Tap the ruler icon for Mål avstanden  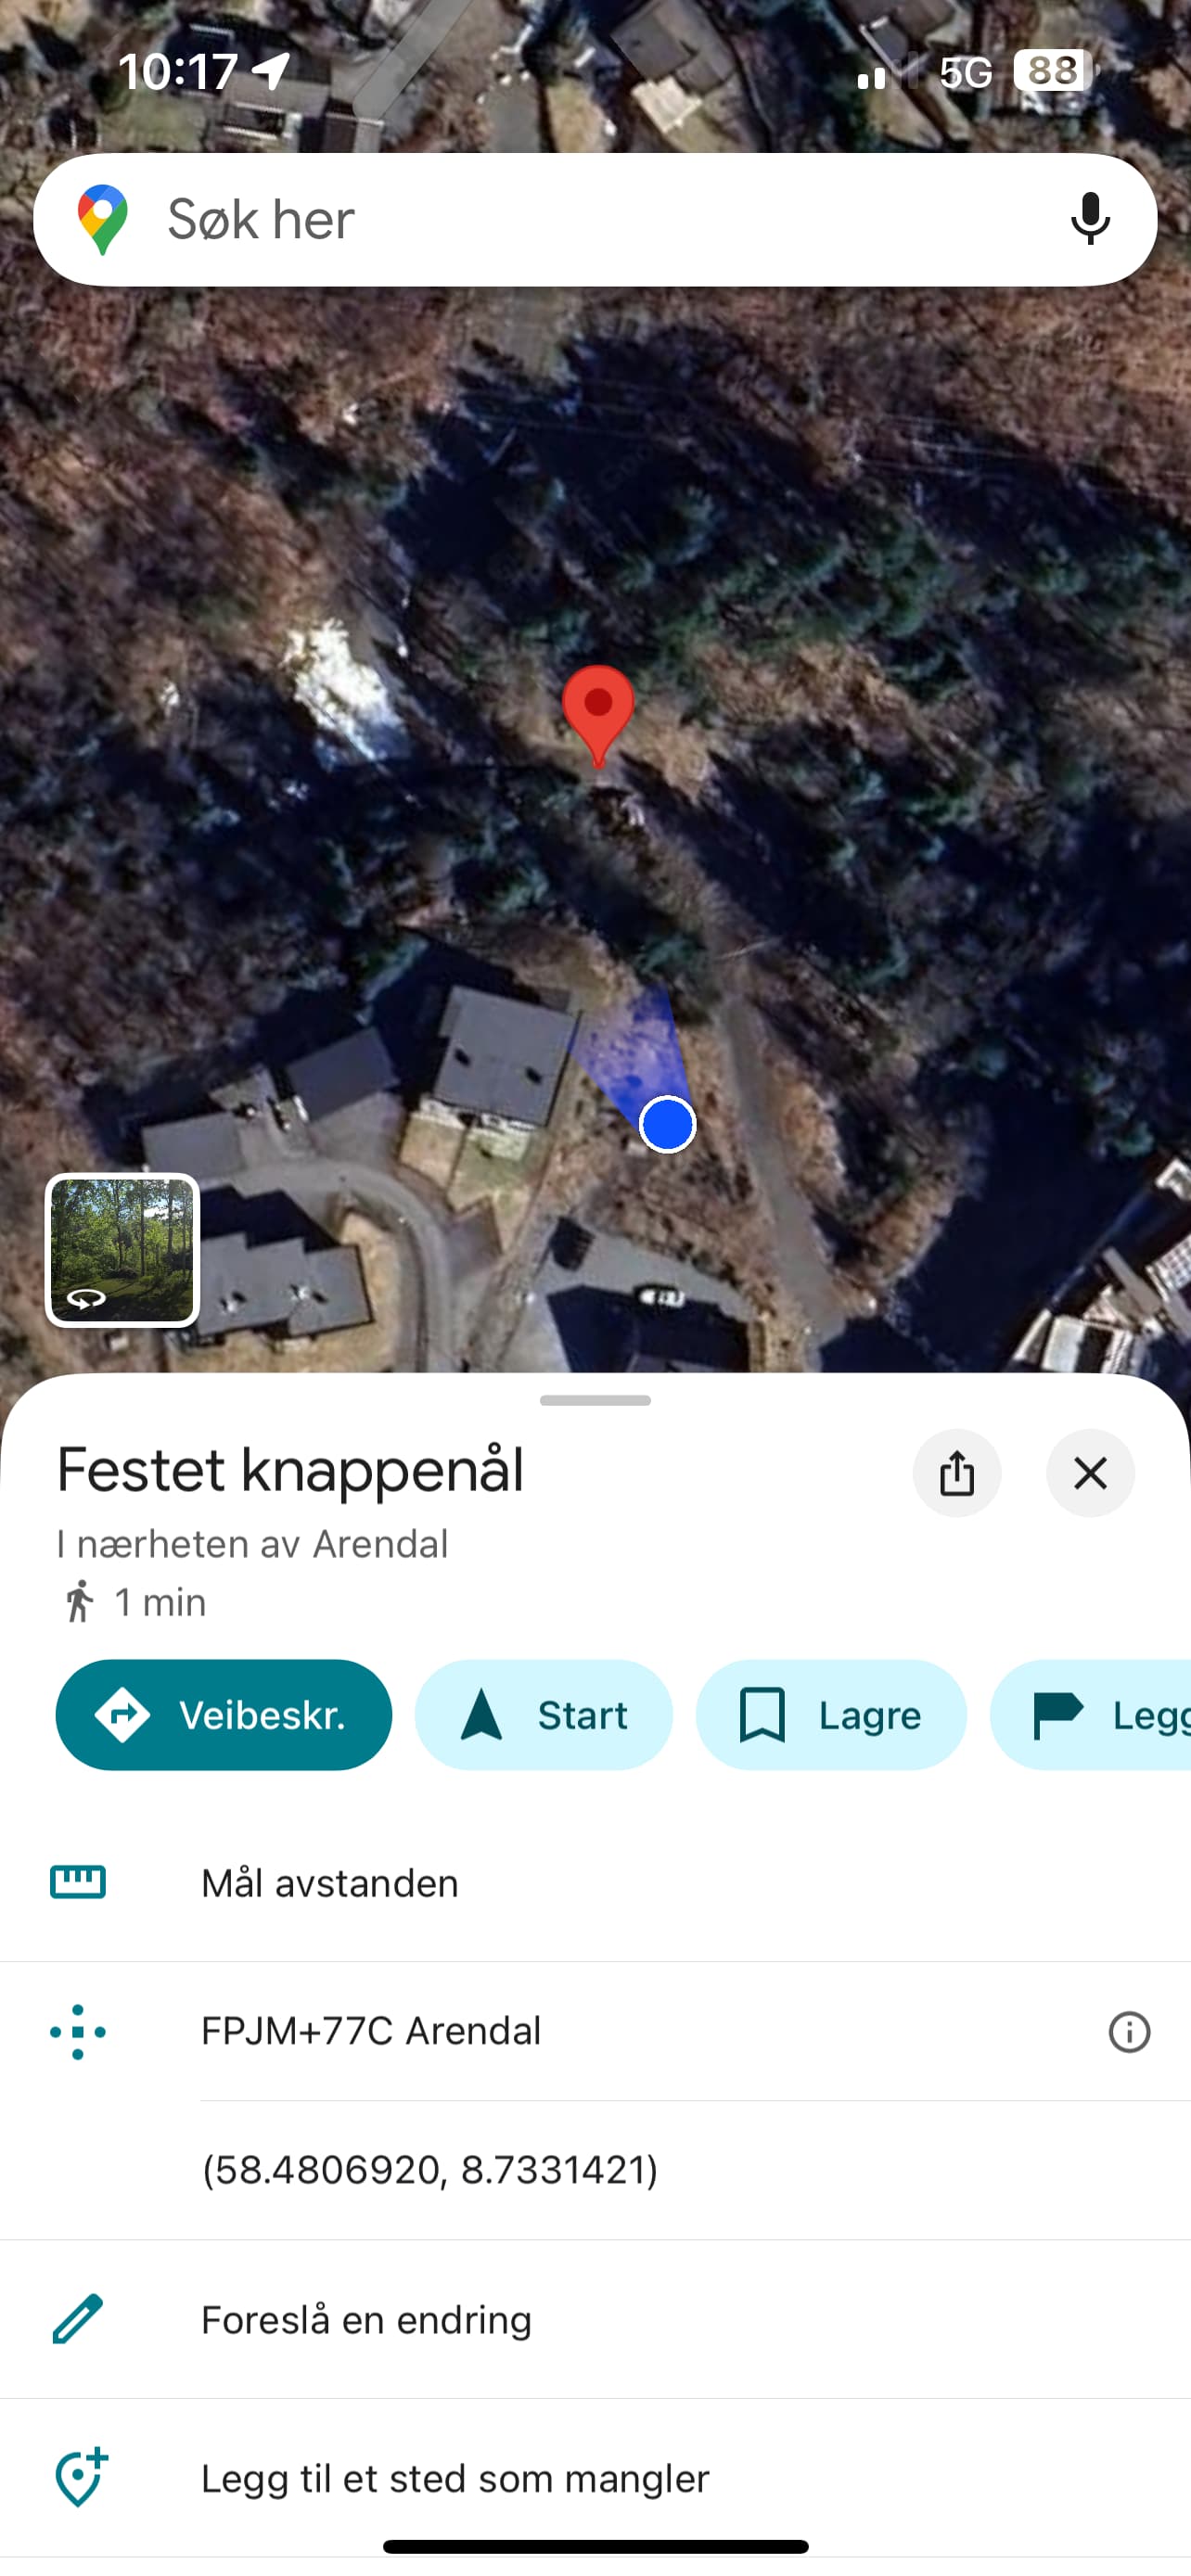click(78, 1882)
